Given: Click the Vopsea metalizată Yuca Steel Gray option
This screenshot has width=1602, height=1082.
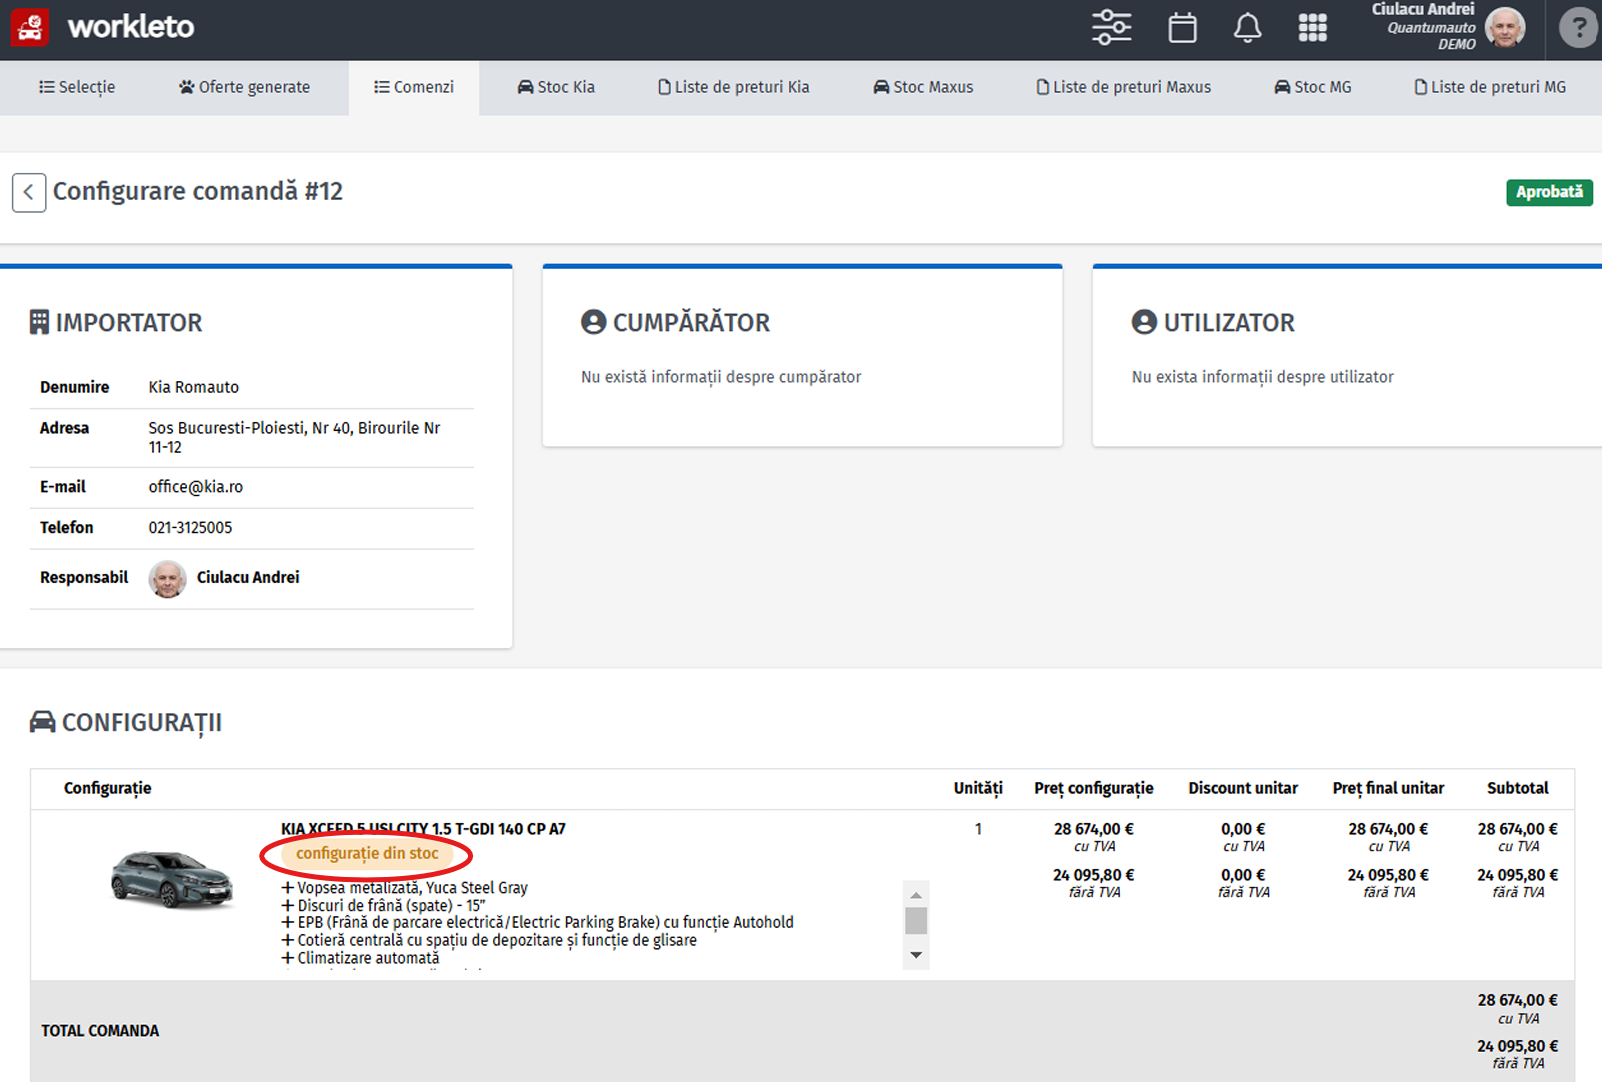Looking at the screenshot, I should coord(405,888).
